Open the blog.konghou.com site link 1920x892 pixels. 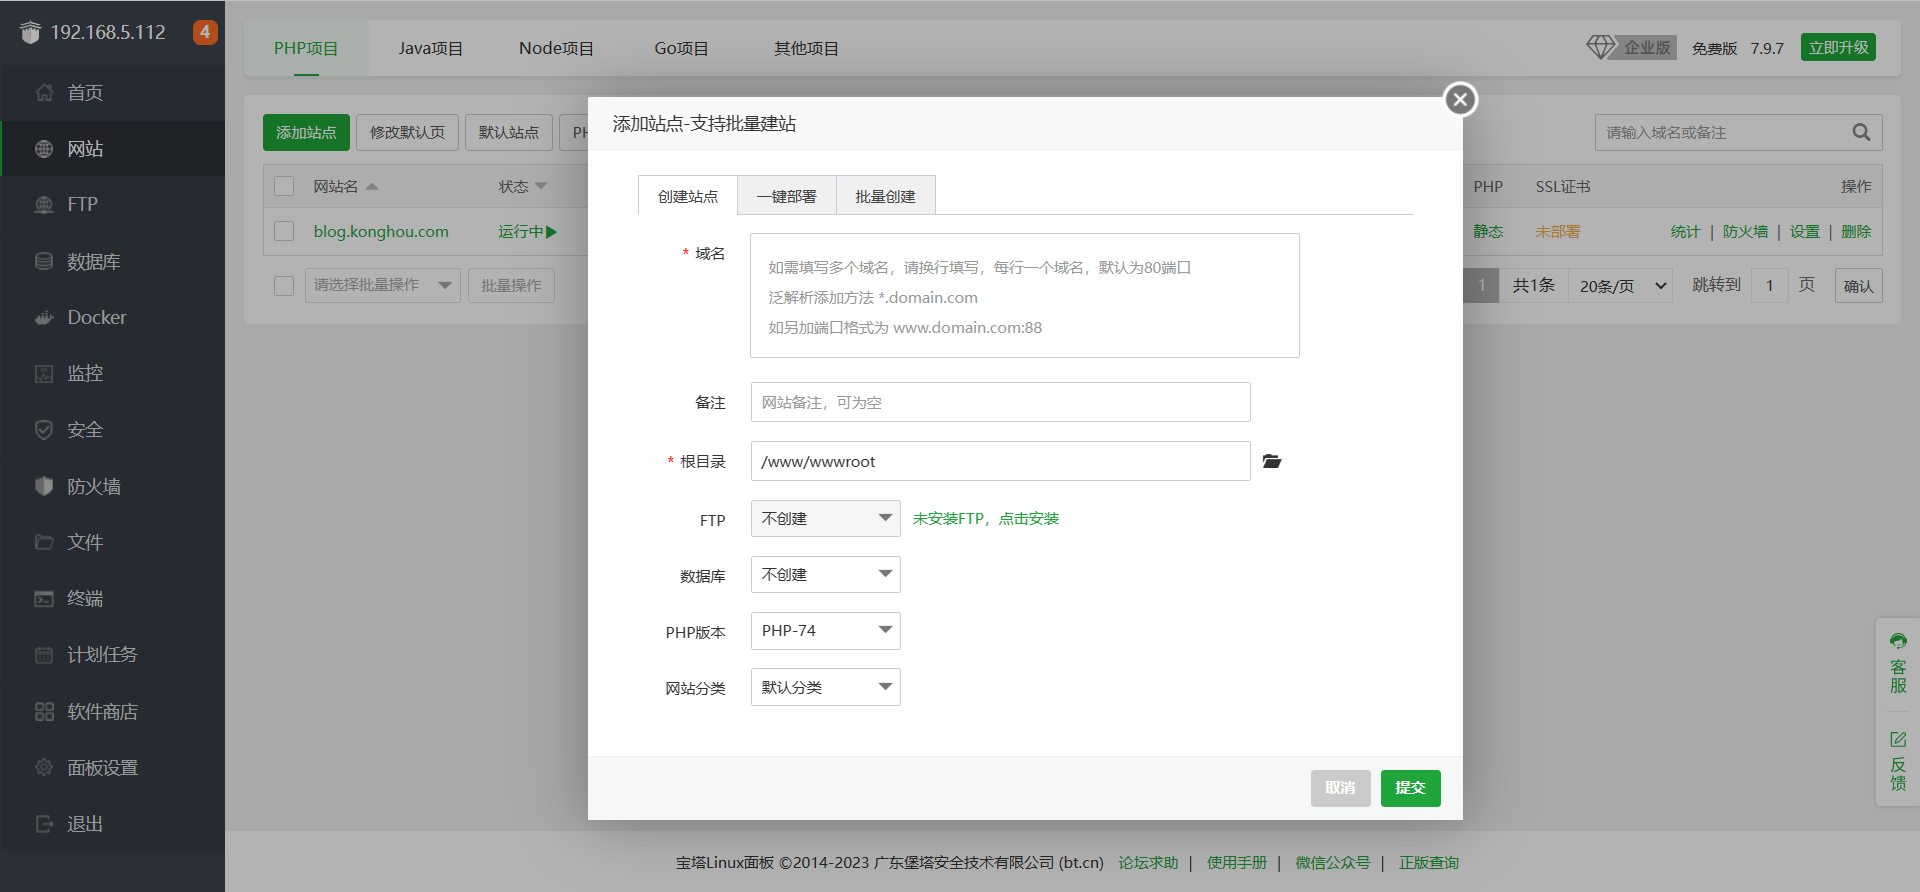(x=381, y=231)
